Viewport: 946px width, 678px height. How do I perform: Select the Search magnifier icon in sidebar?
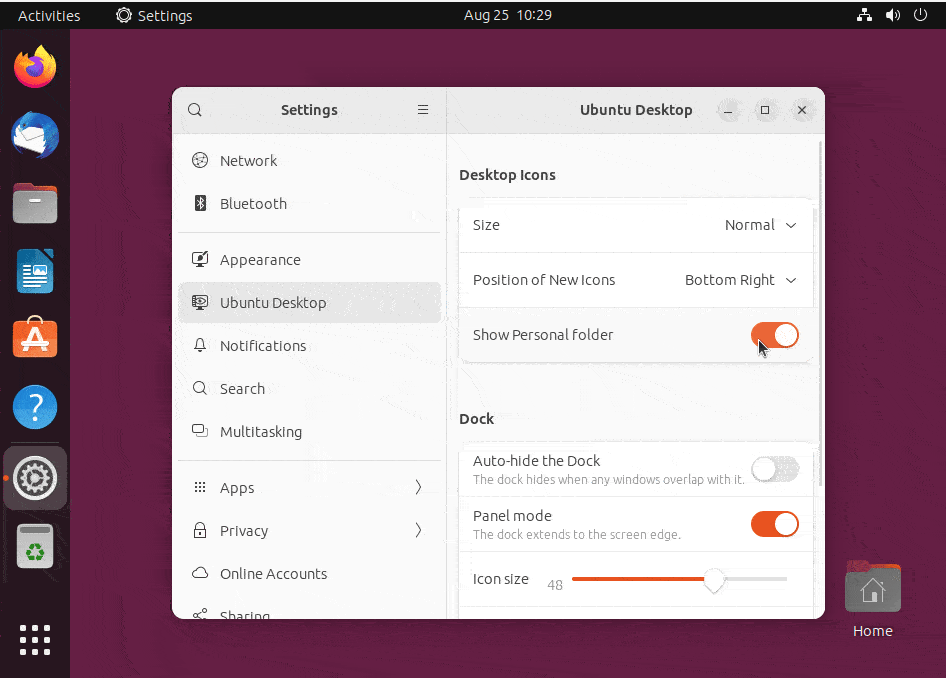pyautogui.click(x=202, y=388)
